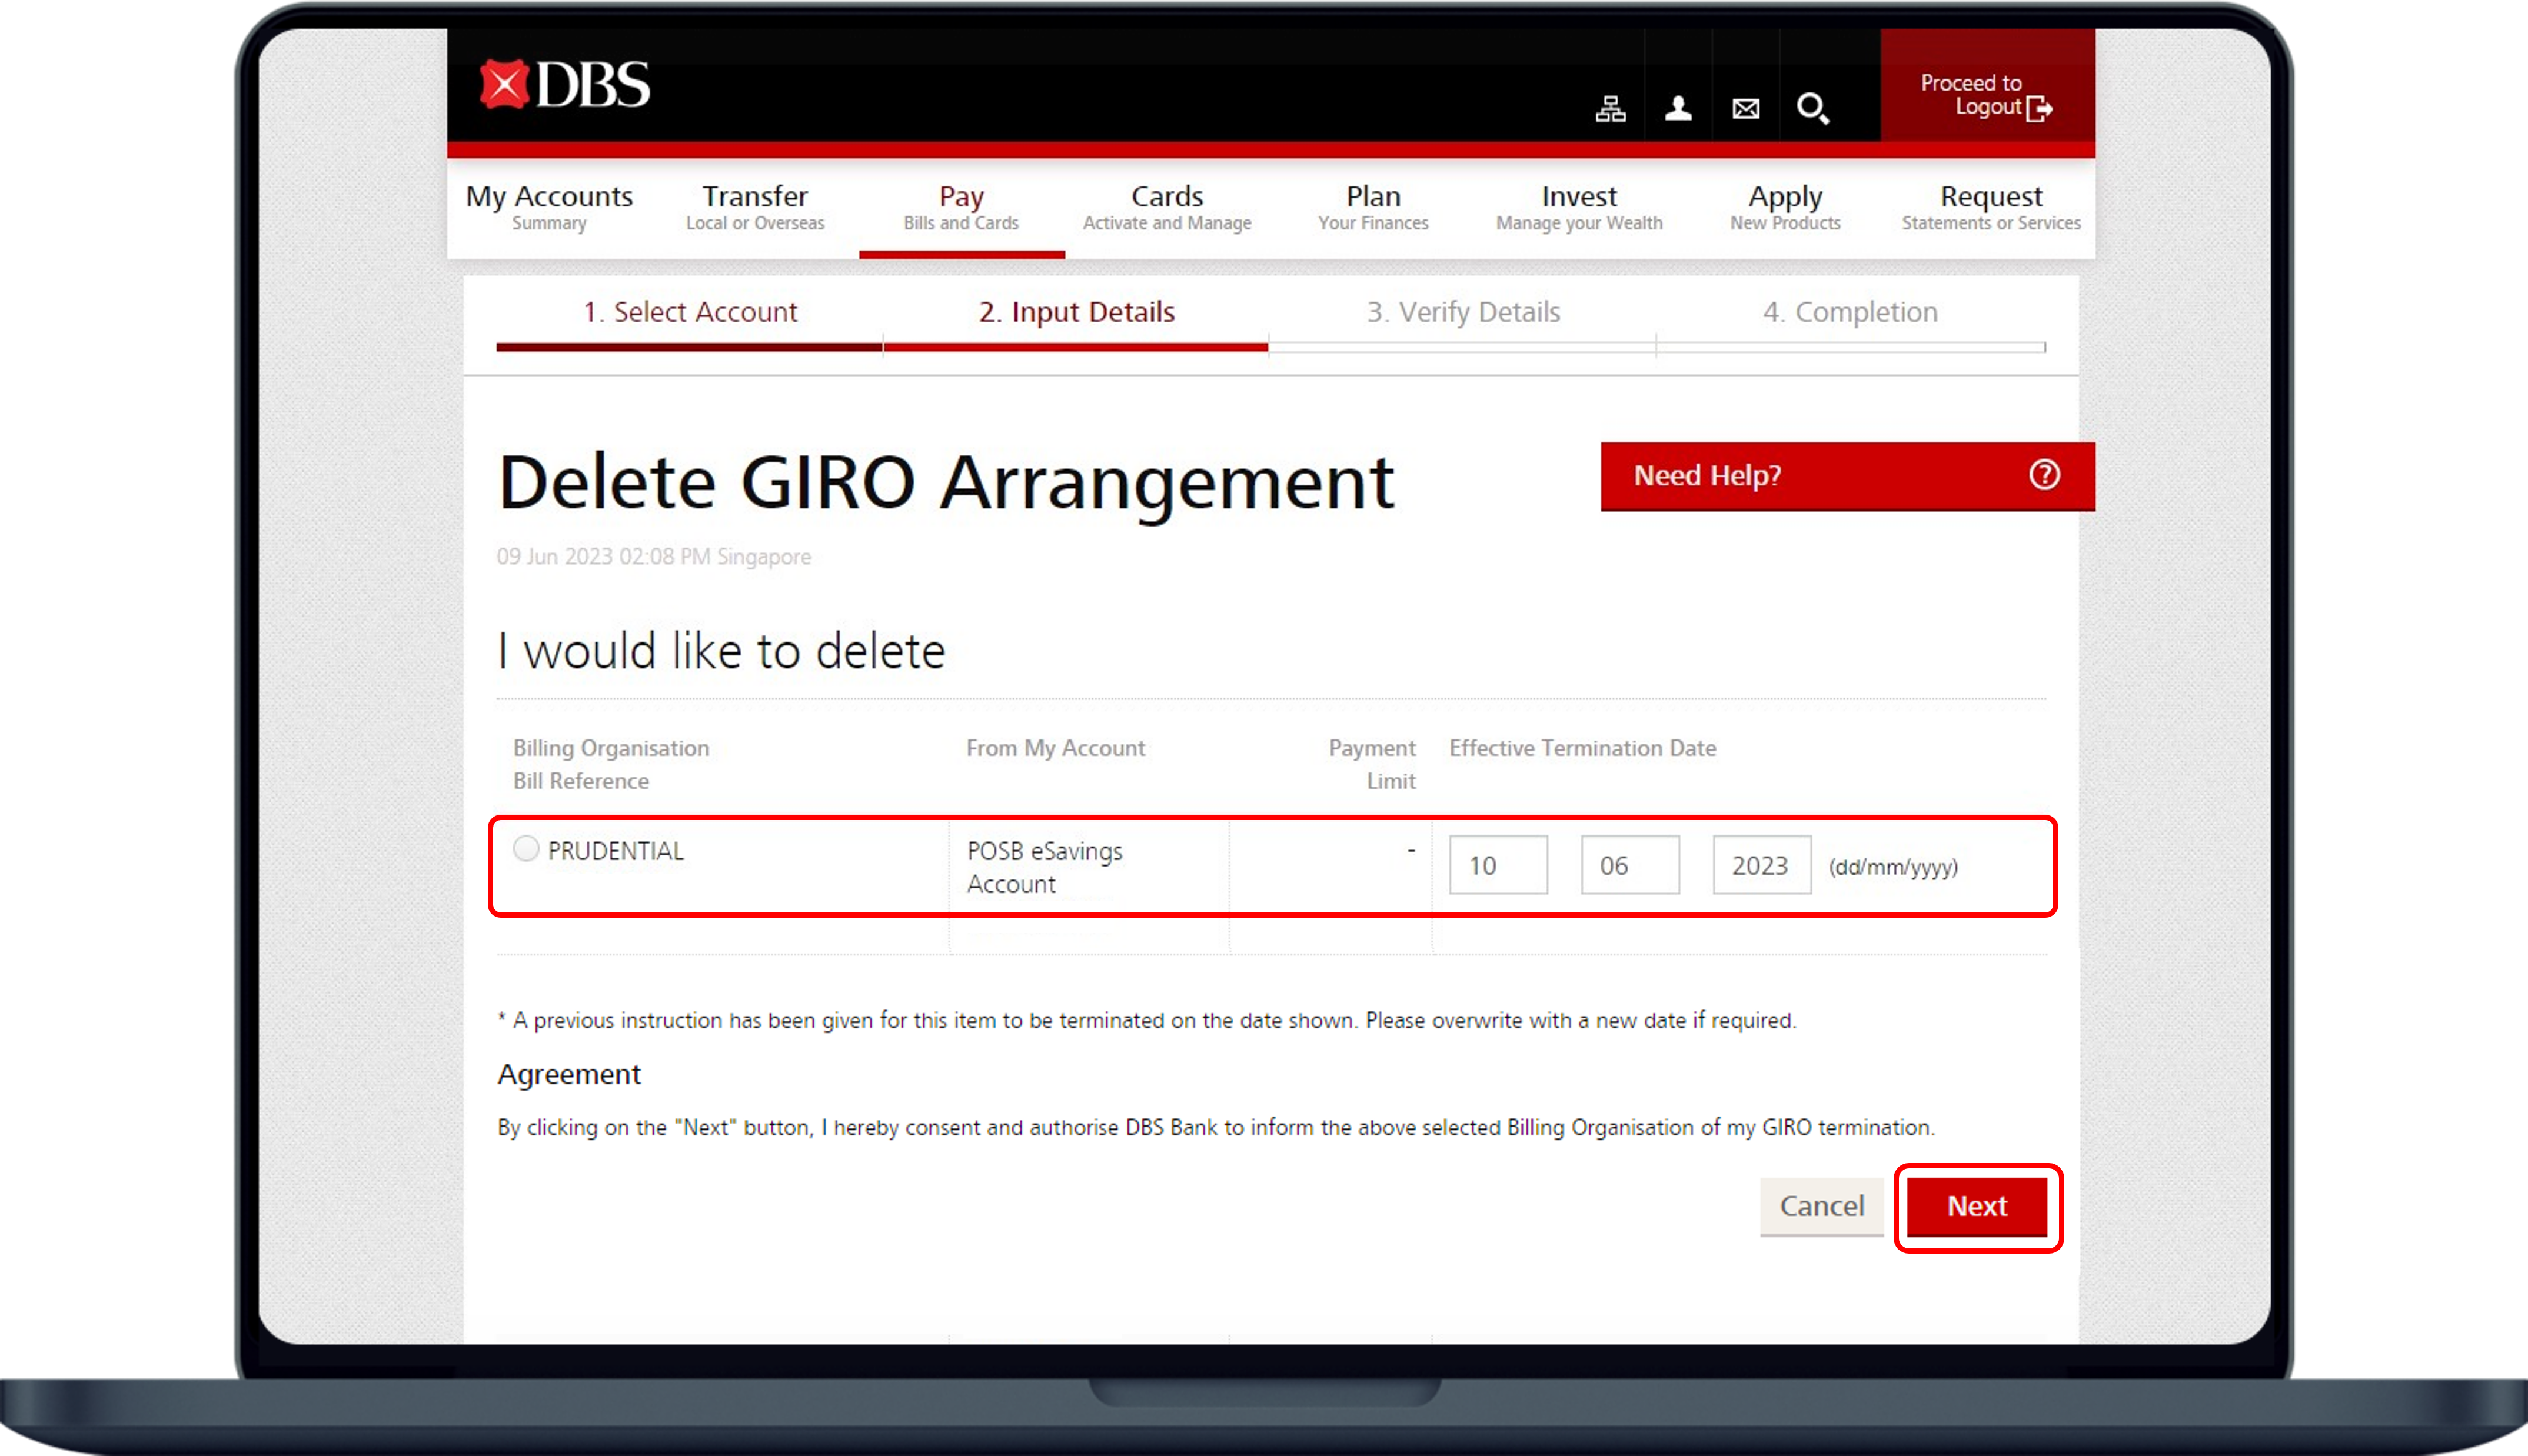Click Proceed to Logout button
Screen dimensions: 2528x1456
(1986, 95)
